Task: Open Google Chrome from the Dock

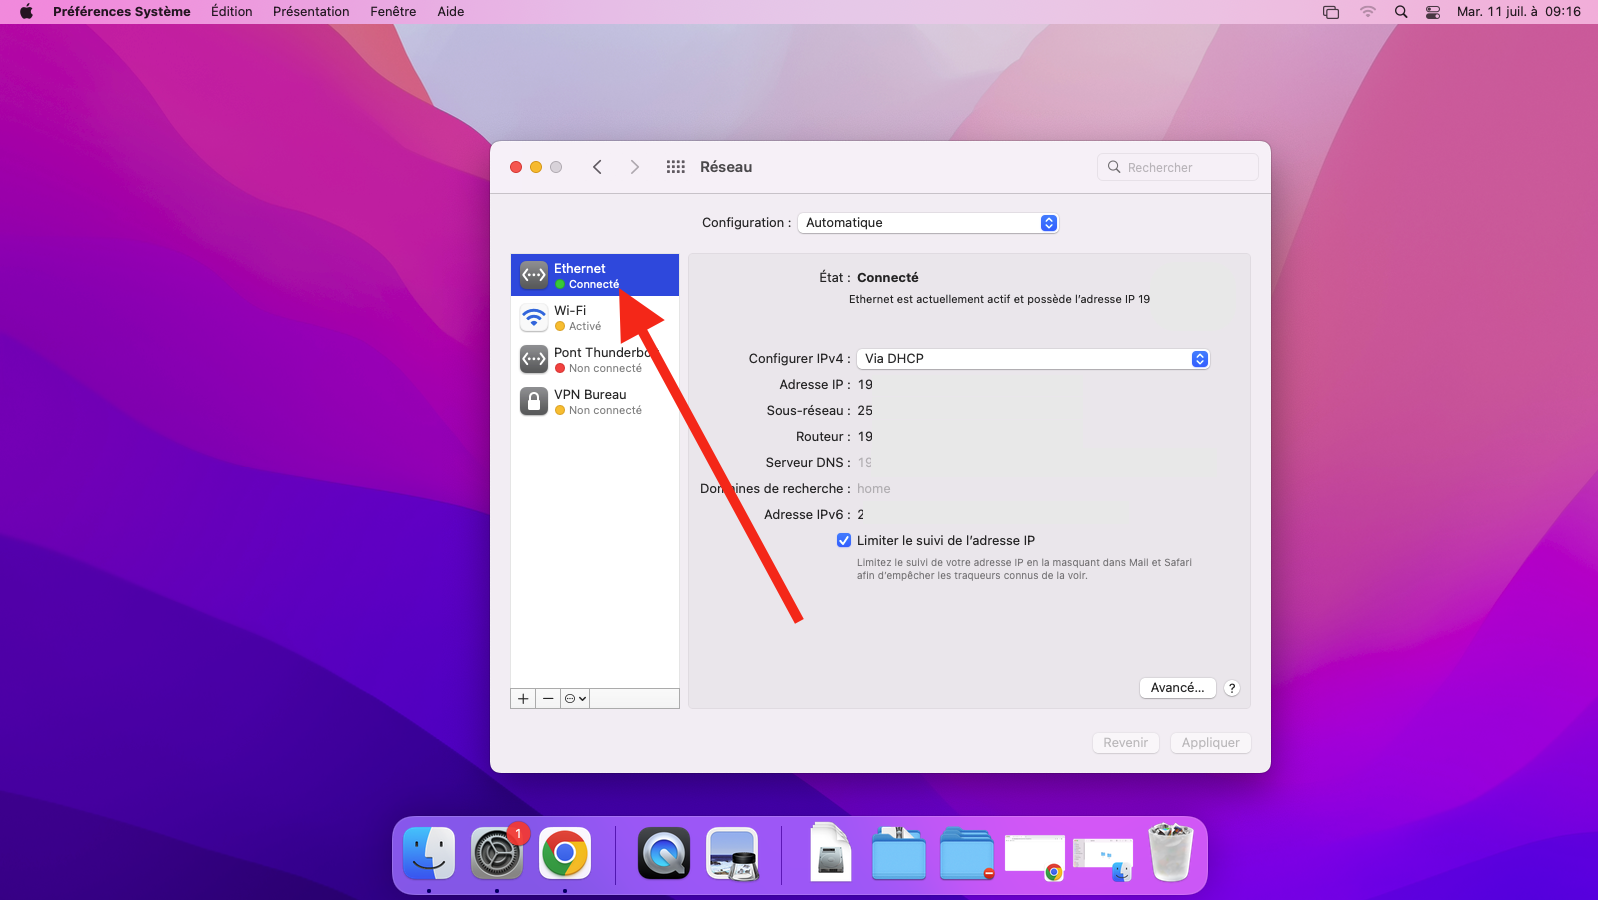Action: point(565,853)
